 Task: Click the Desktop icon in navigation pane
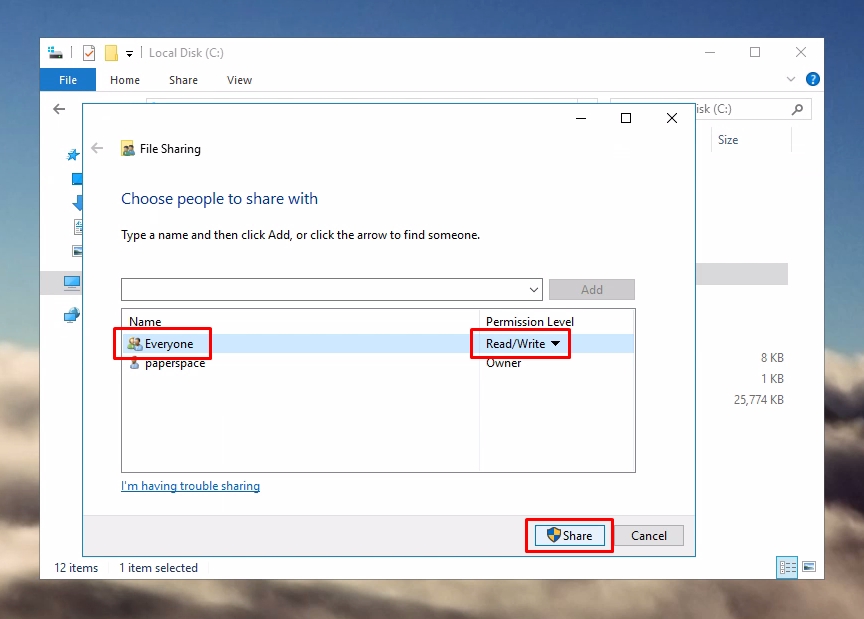coord(77,179)
